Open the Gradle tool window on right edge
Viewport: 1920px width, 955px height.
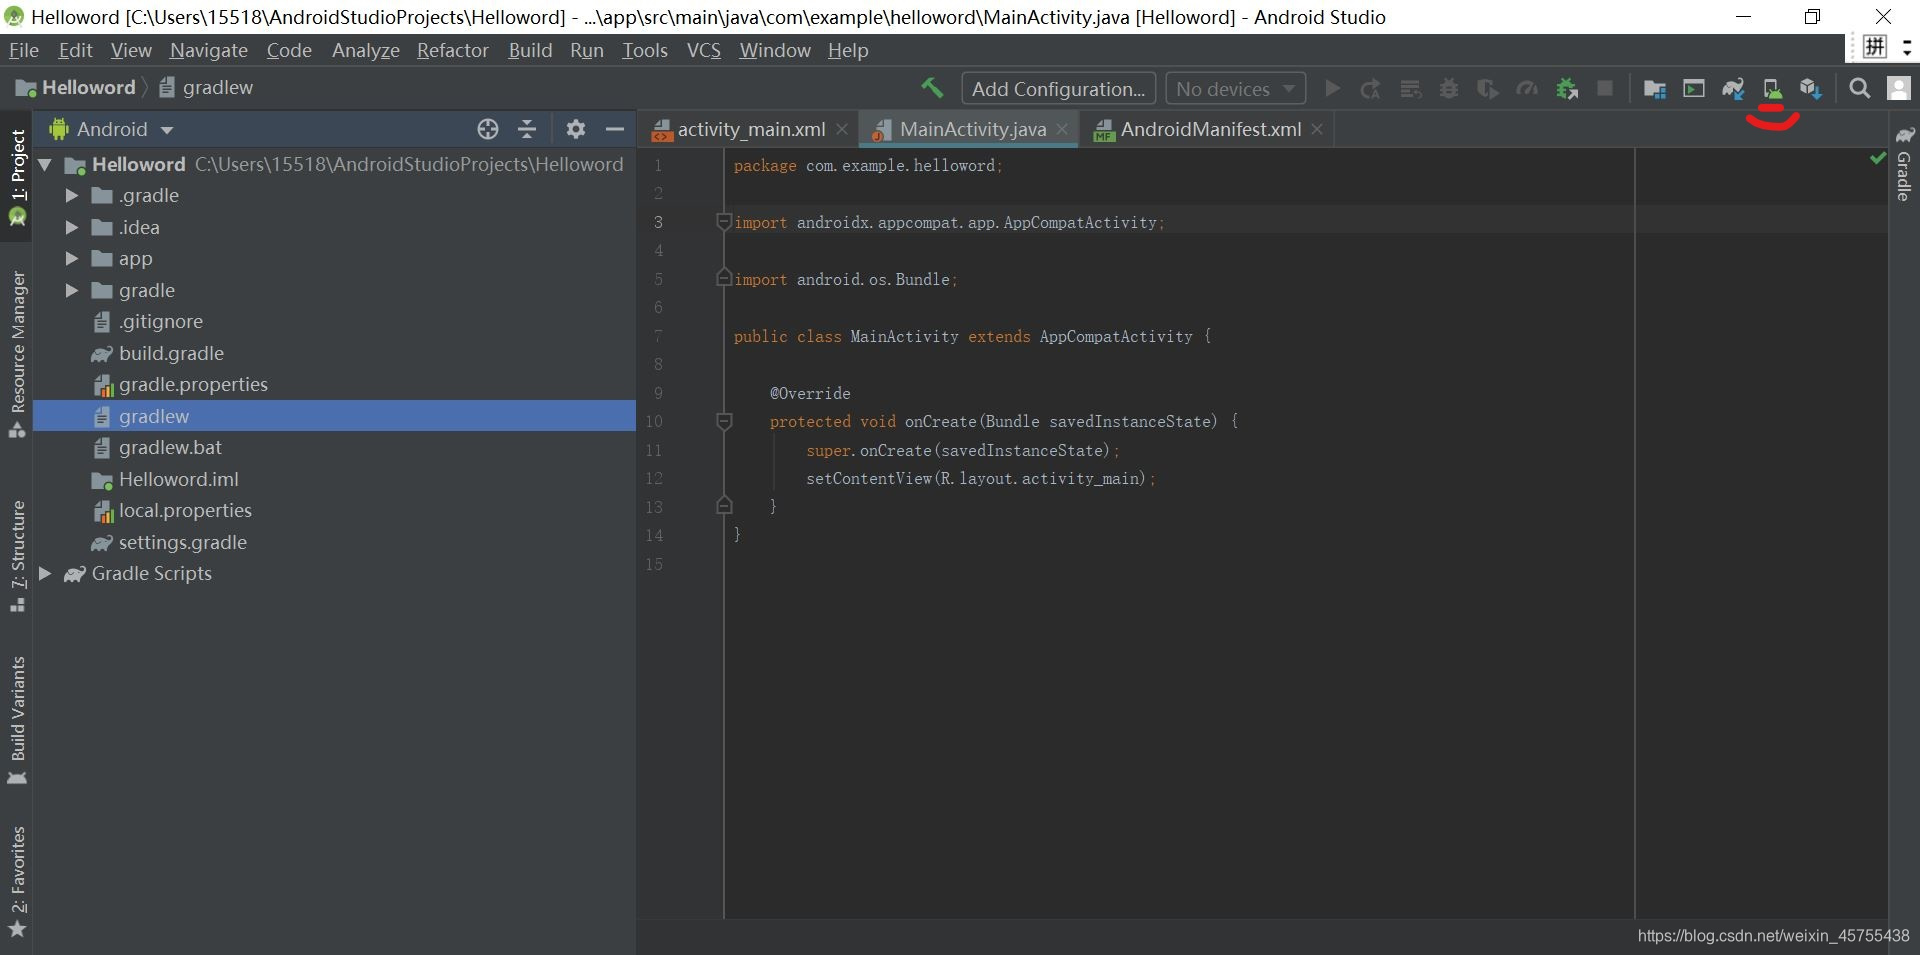(1904, 165)
